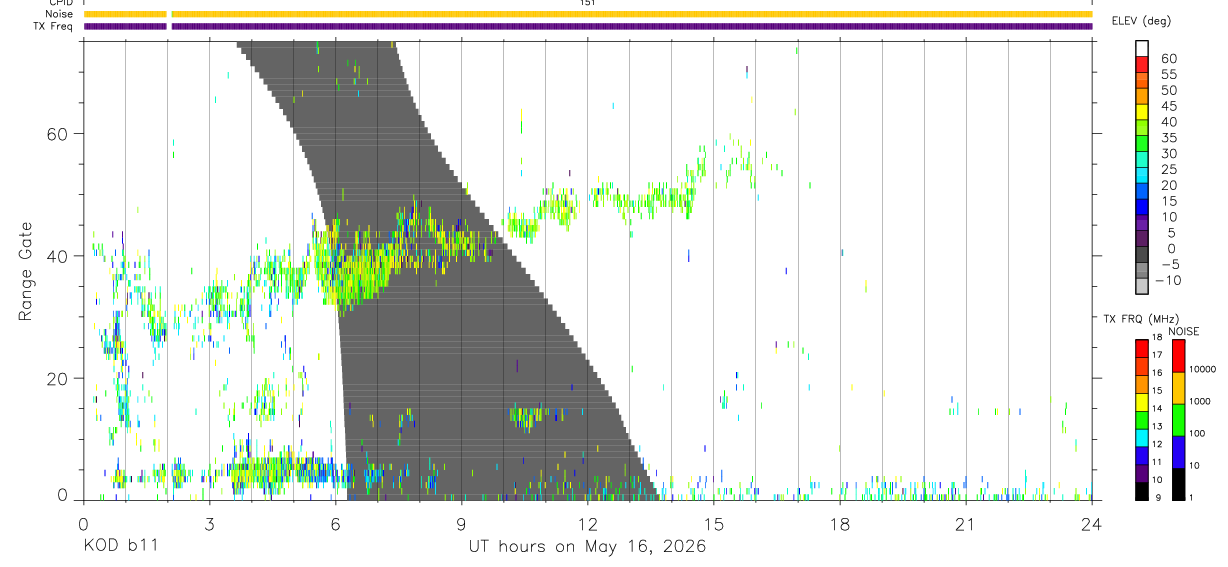Click the '50' label on the ELEV scale
Image resolution: width=1228 pixels, height=567 pixels.
point(1168,91)
